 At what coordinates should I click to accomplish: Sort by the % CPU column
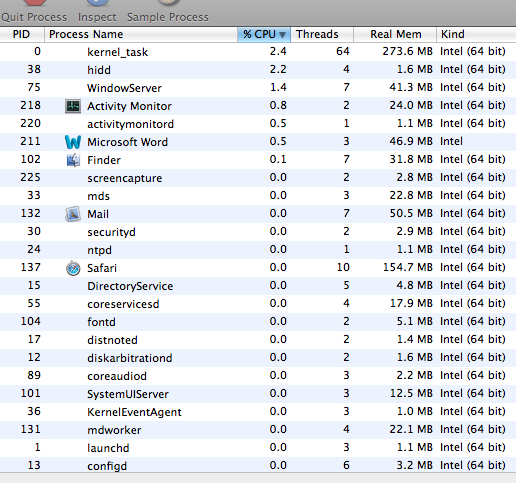(264, 34)
